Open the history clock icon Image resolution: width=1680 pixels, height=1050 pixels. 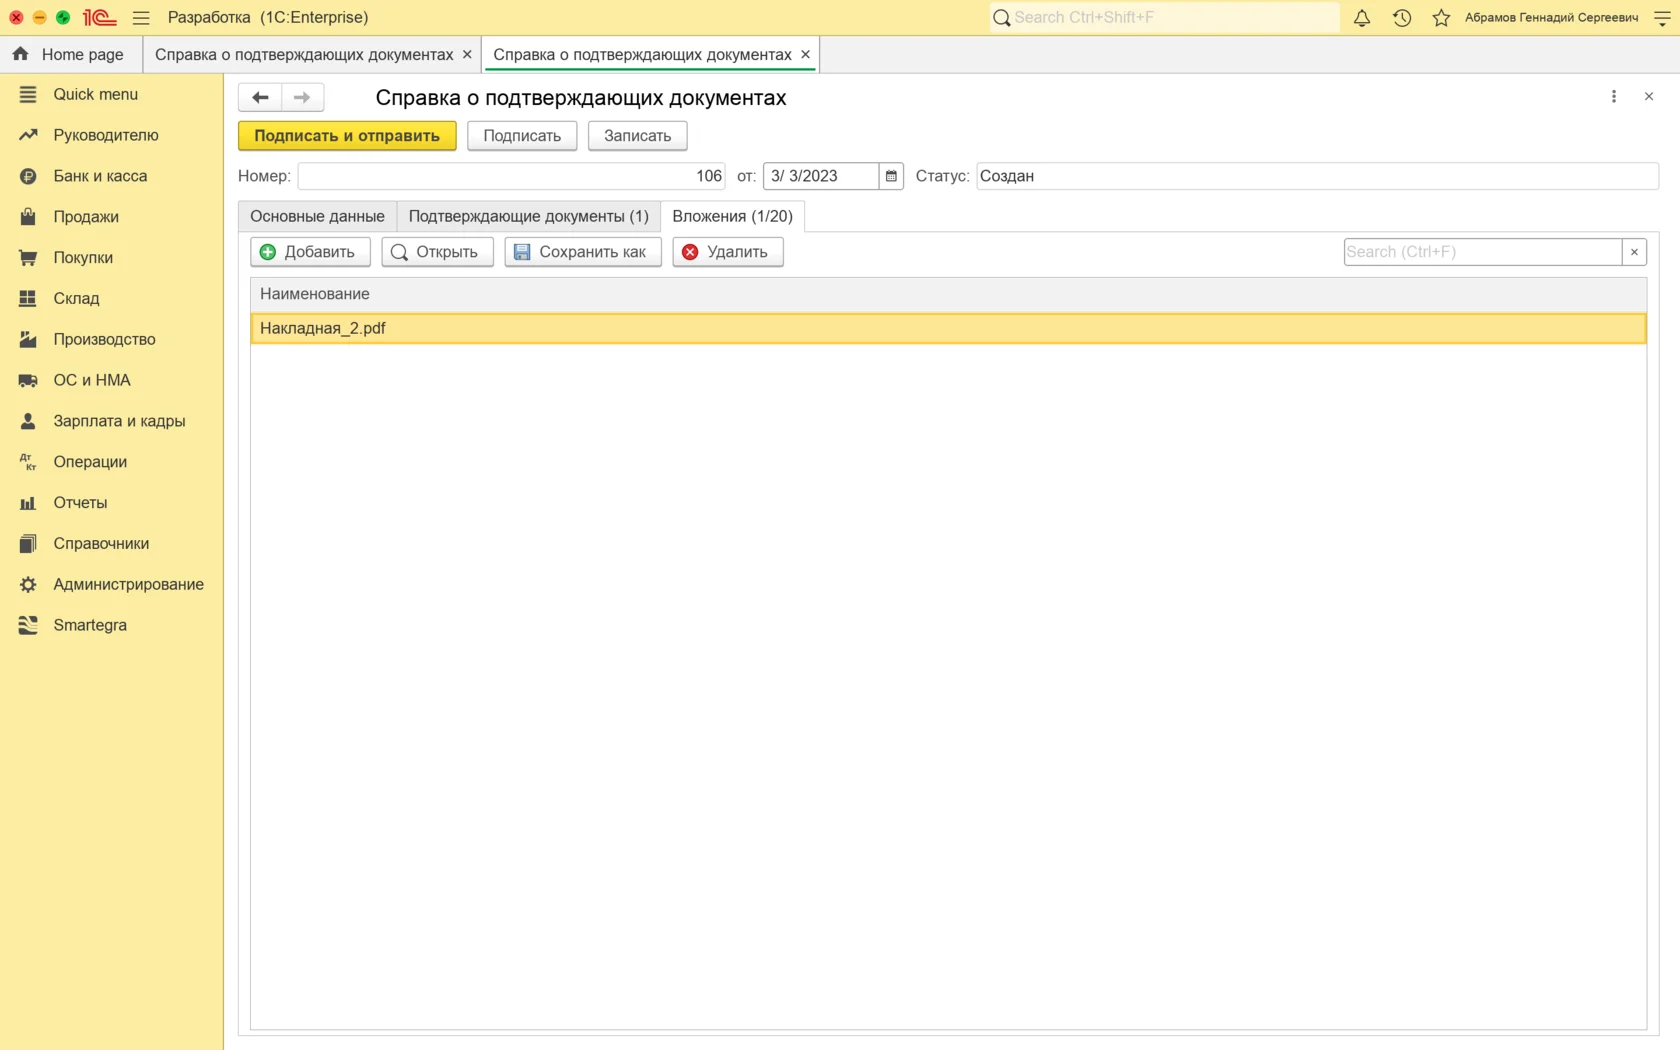point(1401,18)
